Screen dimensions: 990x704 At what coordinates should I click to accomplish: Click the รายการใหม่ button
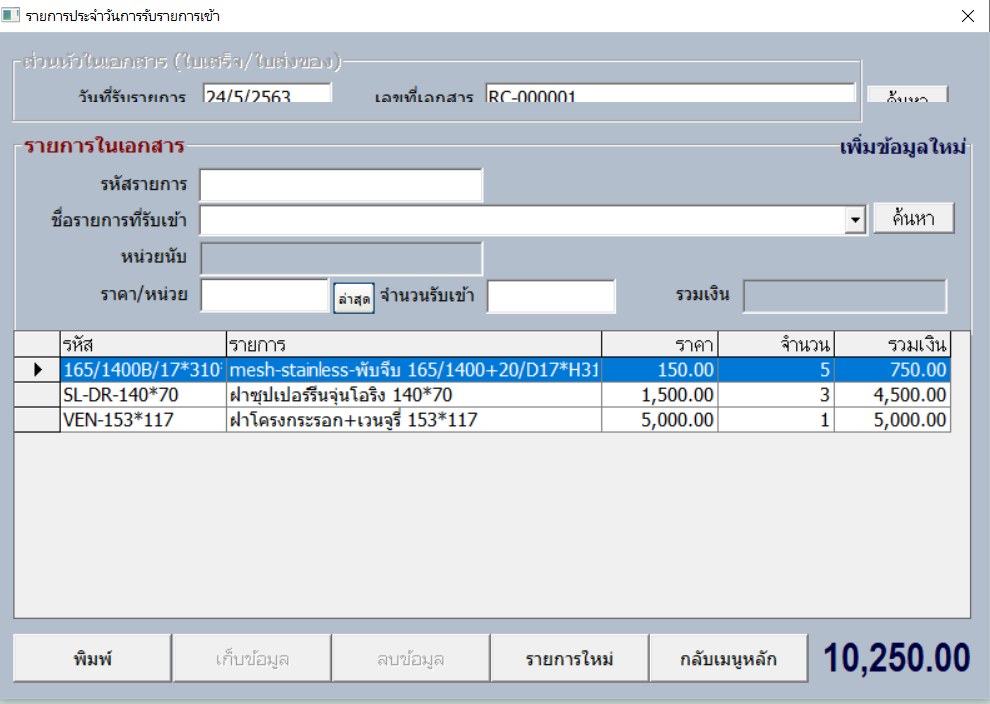coord(570,658)
